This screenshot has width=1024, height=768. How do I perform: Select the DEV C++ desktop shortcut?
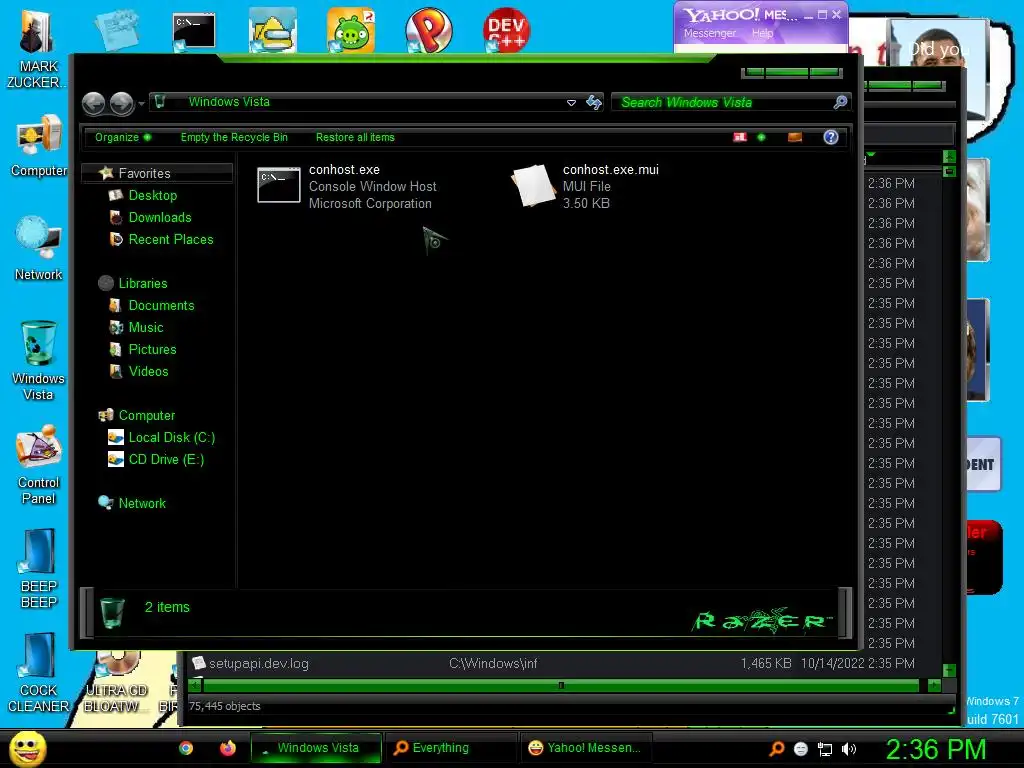[506, 31]
